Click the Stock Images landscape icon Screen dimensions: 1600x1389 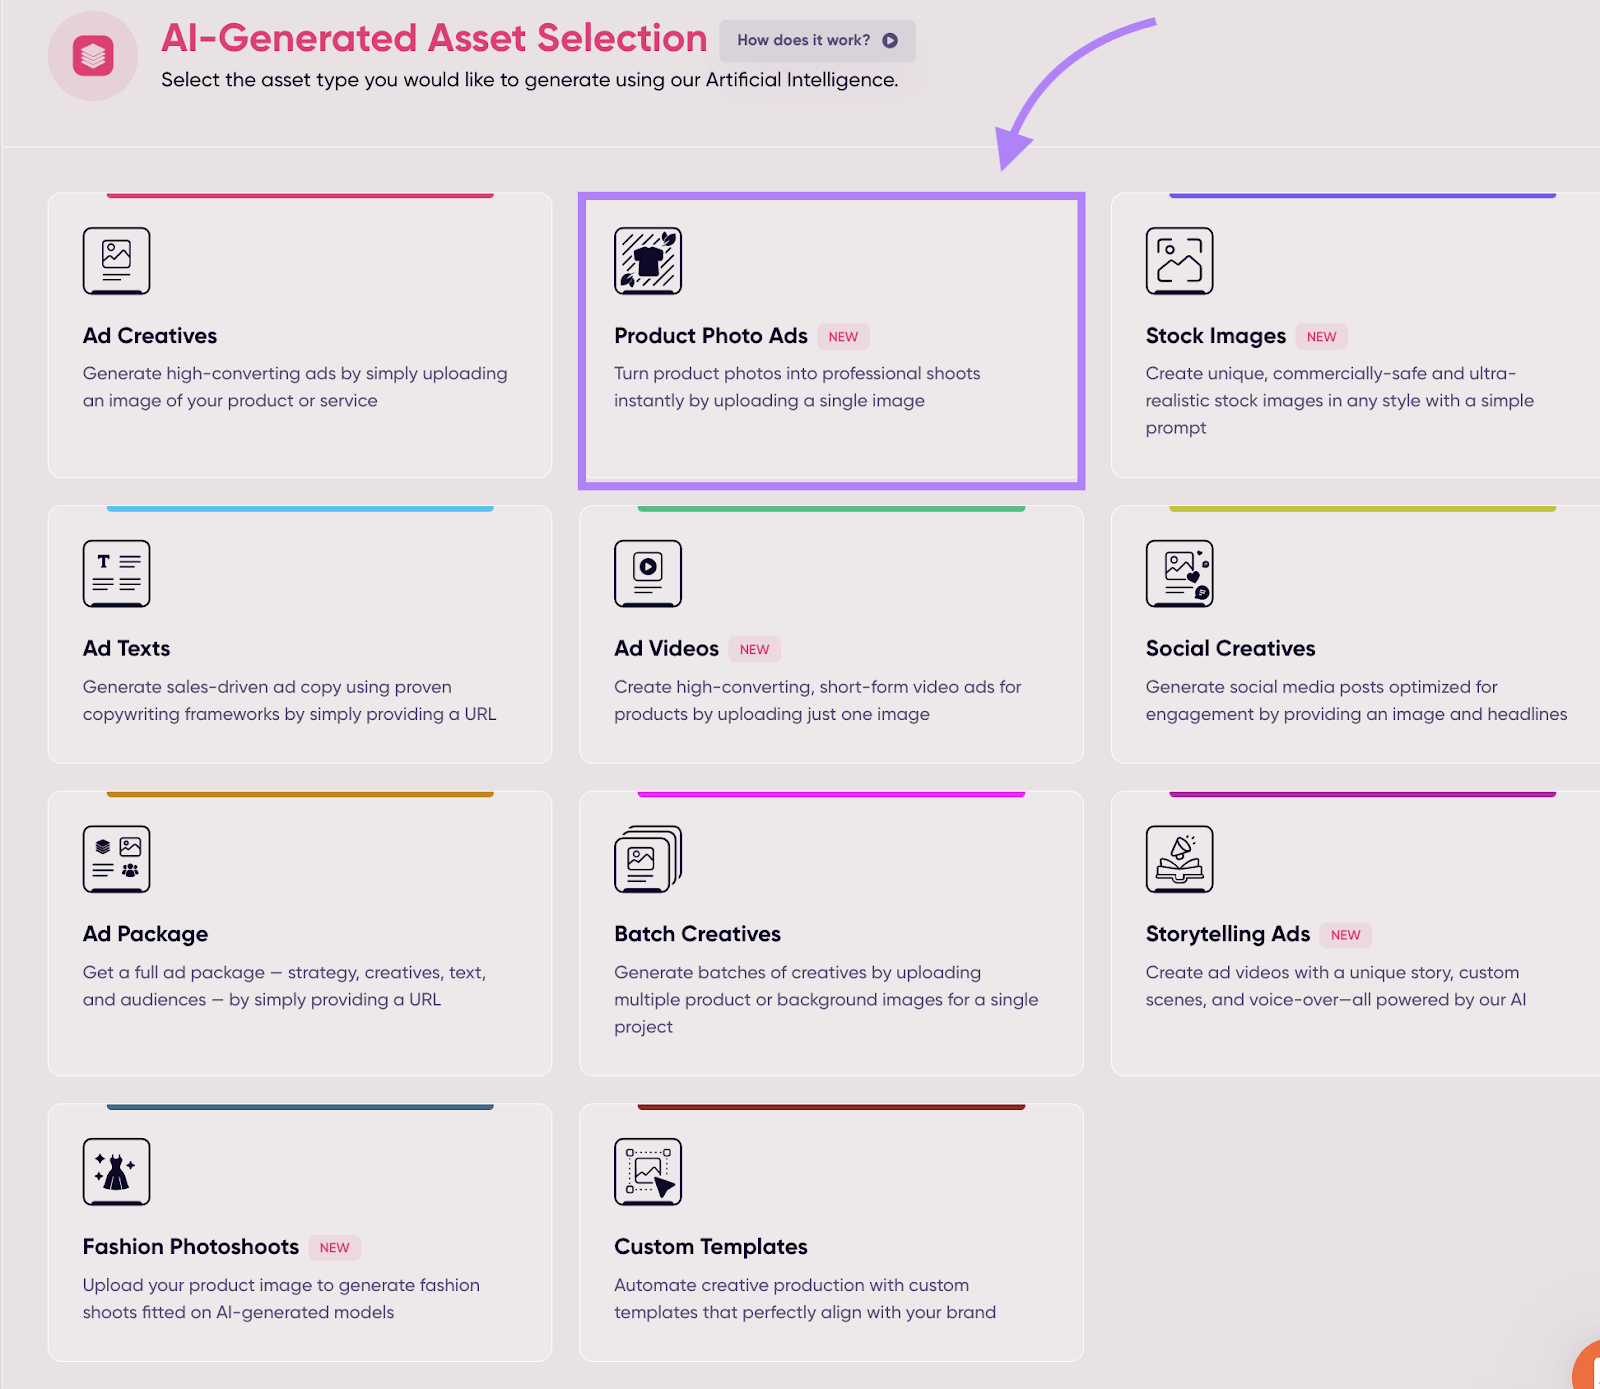click(x=1179, y=261)
